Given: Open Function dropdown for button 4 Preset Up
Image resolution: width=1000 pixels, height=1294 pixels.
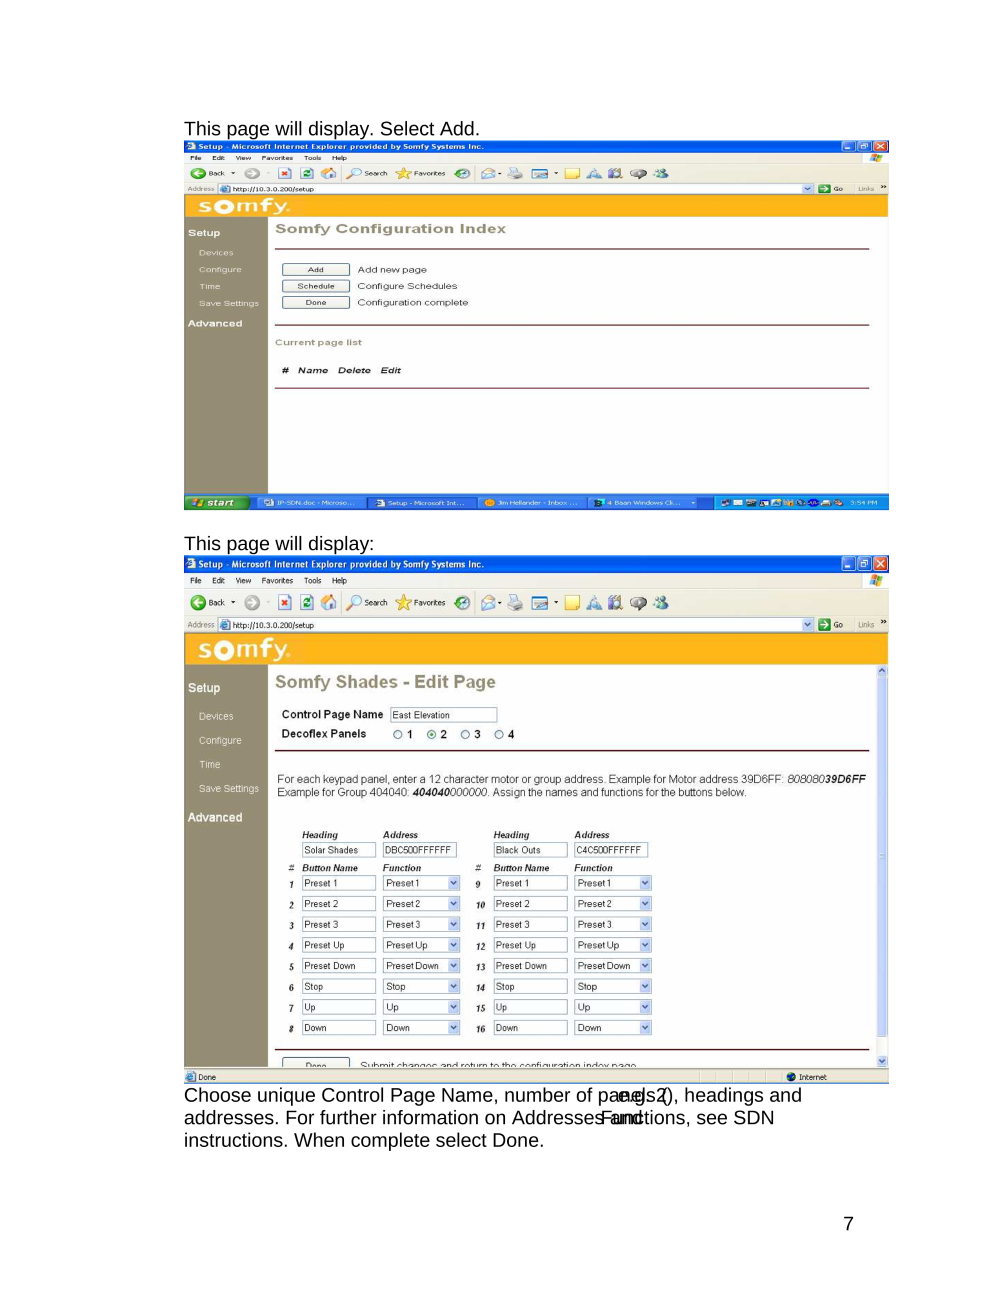Looking at the screenshot, I should [453, 946].
